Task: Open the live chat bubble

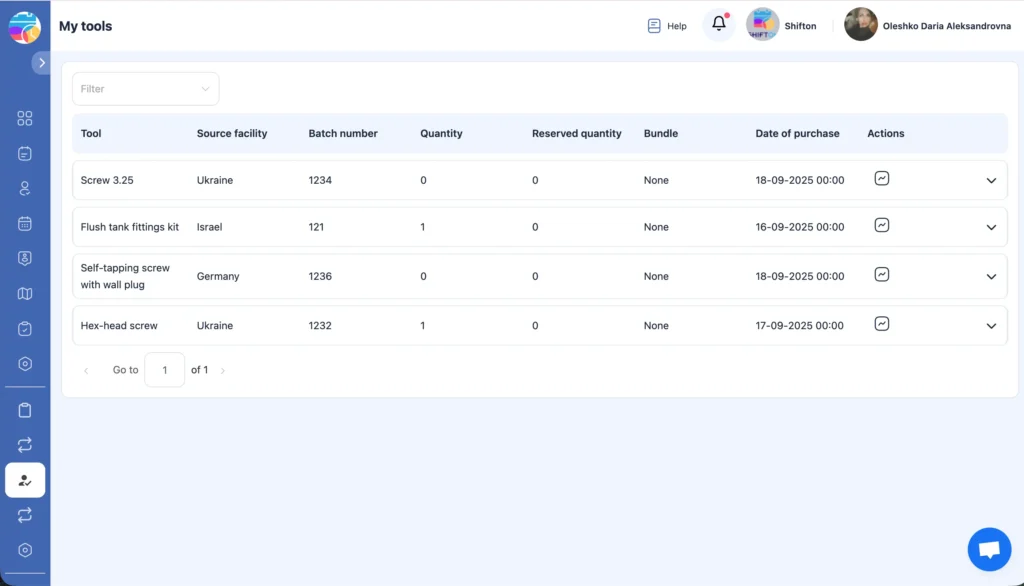Action: [989, 548]
